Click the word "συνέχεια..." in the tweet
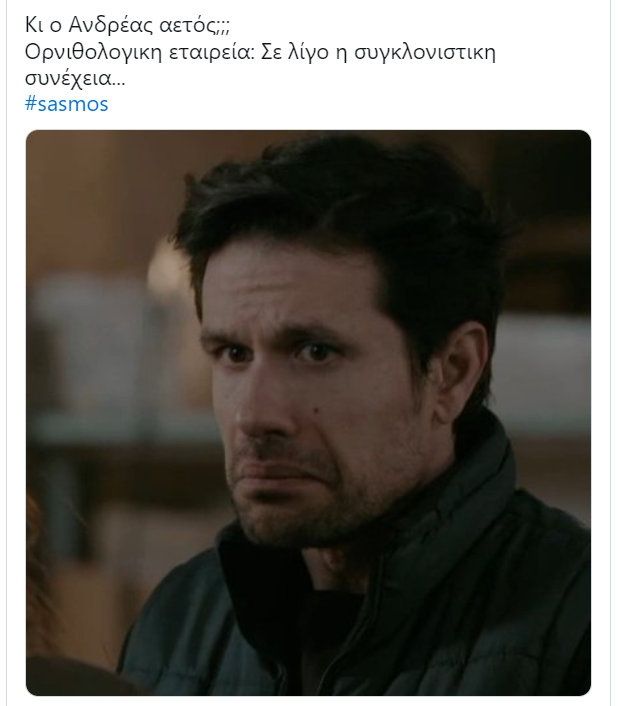Image resolution: width=640 pixels, height=706 pixels. coord(75,79)
